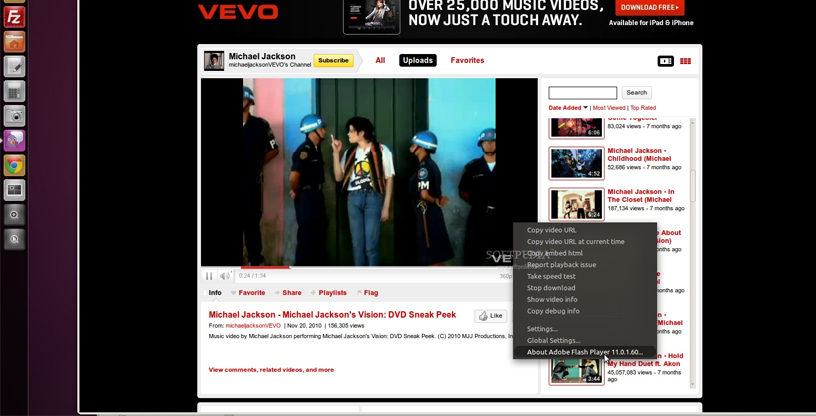The width and height of the screenshot is (816, 416).
Task: Launch Pidgin messenger from the dock
Action: (15, 141)
